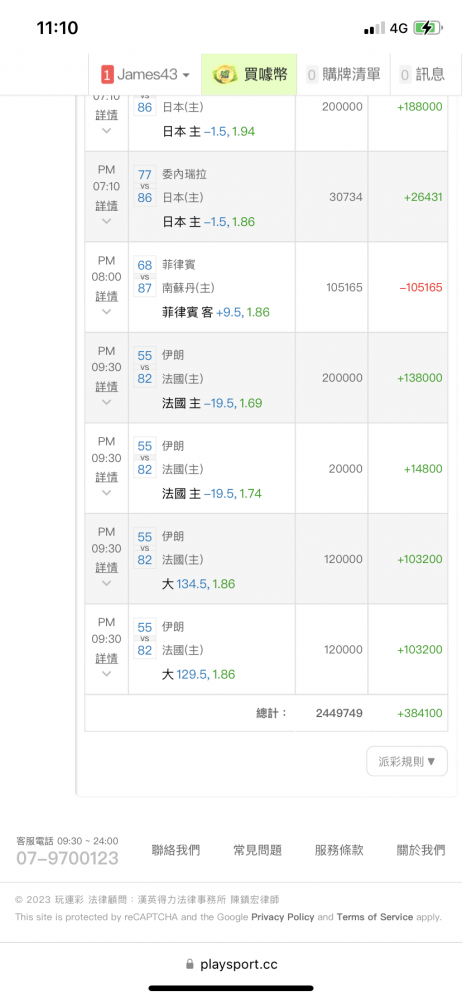Open the Google Privacy Policy link

283,917
